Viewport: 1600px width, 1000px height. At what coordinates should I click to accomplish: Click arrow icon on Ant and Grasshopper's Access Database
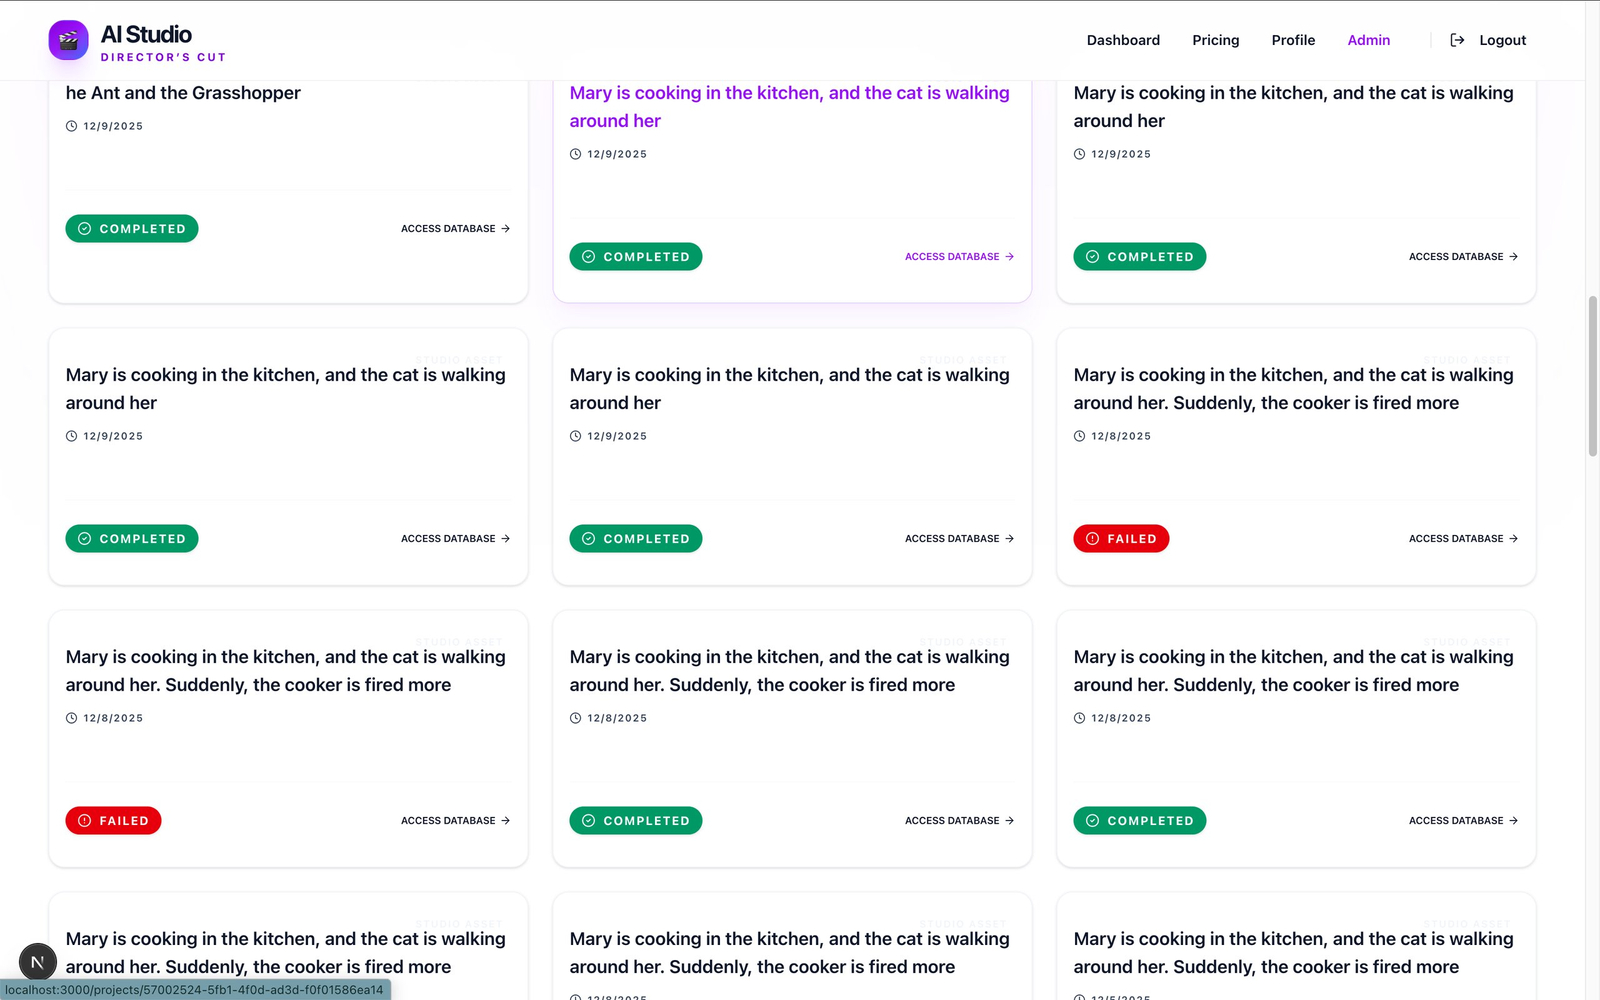[506, 229]
